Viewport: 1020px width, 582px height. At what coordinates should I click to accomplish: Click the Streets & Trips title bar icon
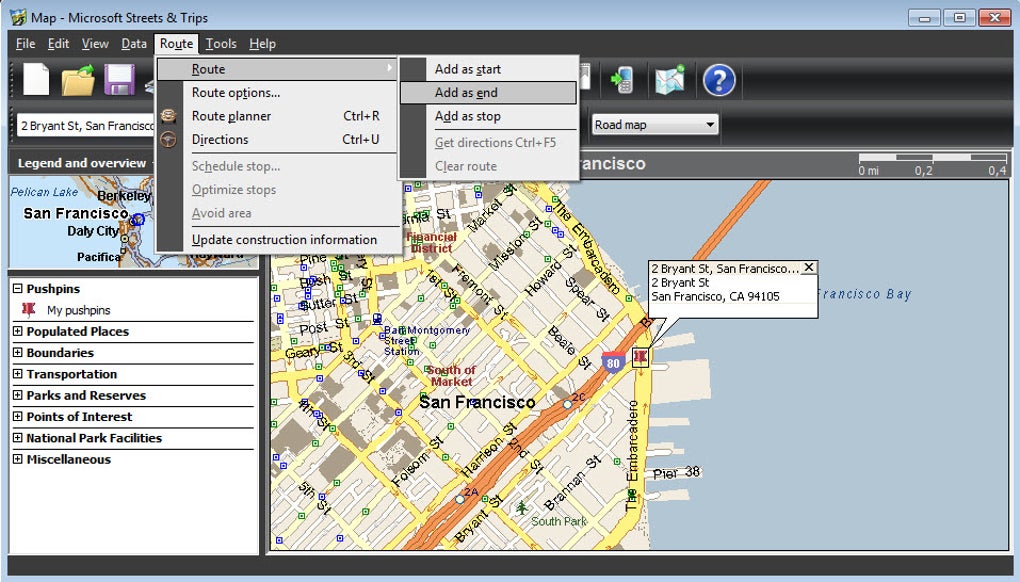tap(18, 17)
